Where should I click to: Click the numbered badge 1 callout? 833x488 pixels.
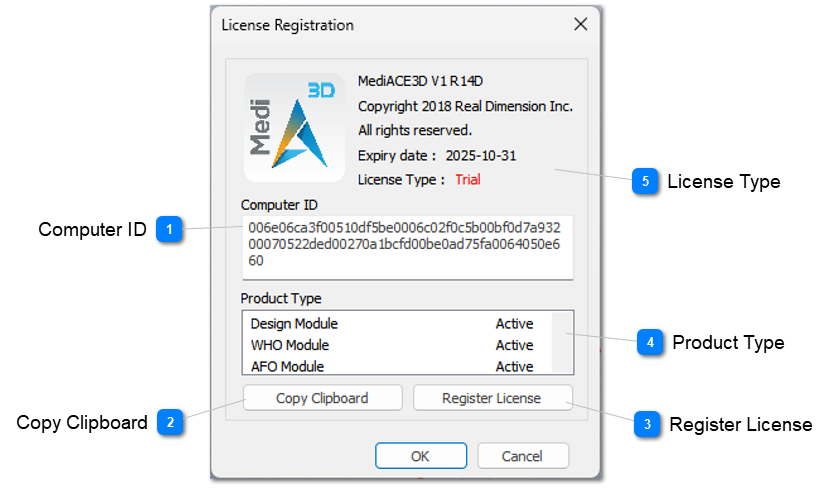170,230
